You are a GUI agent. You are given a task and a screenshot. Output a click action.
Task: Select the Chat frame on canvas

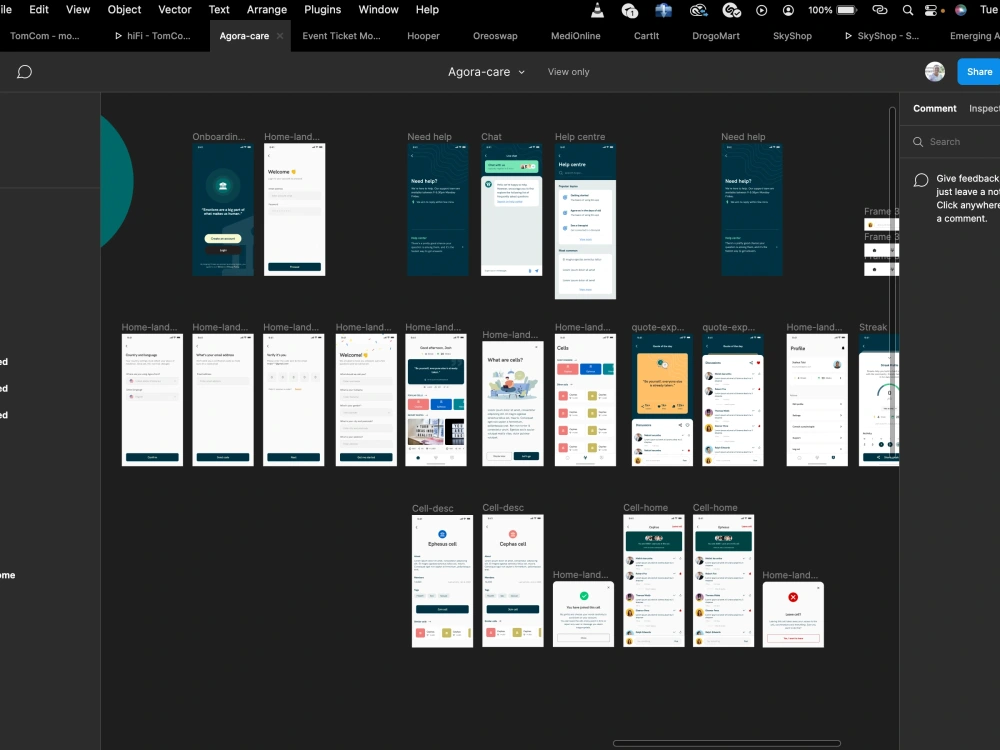tap(511, 210)
